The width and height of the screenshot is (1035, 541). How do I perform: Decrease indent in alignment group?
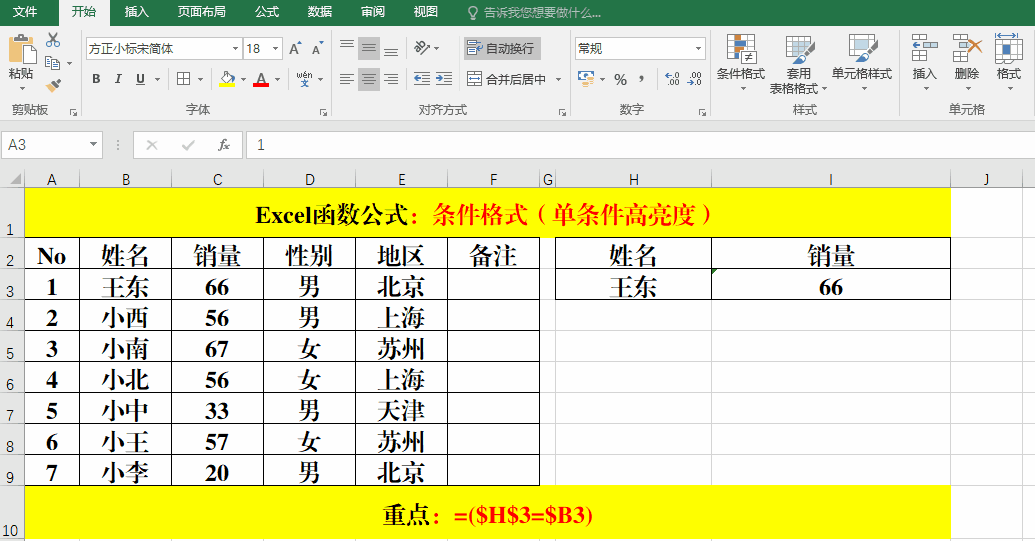click(422, 79)
